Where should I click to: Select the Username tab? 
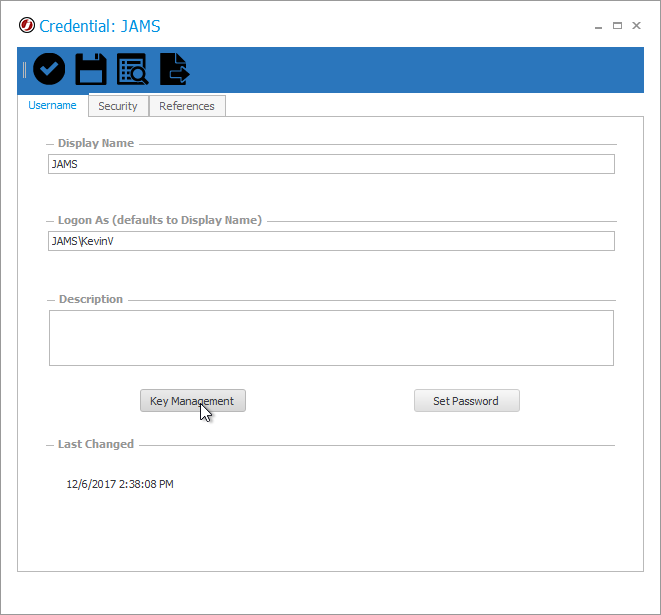coord(52,105)
